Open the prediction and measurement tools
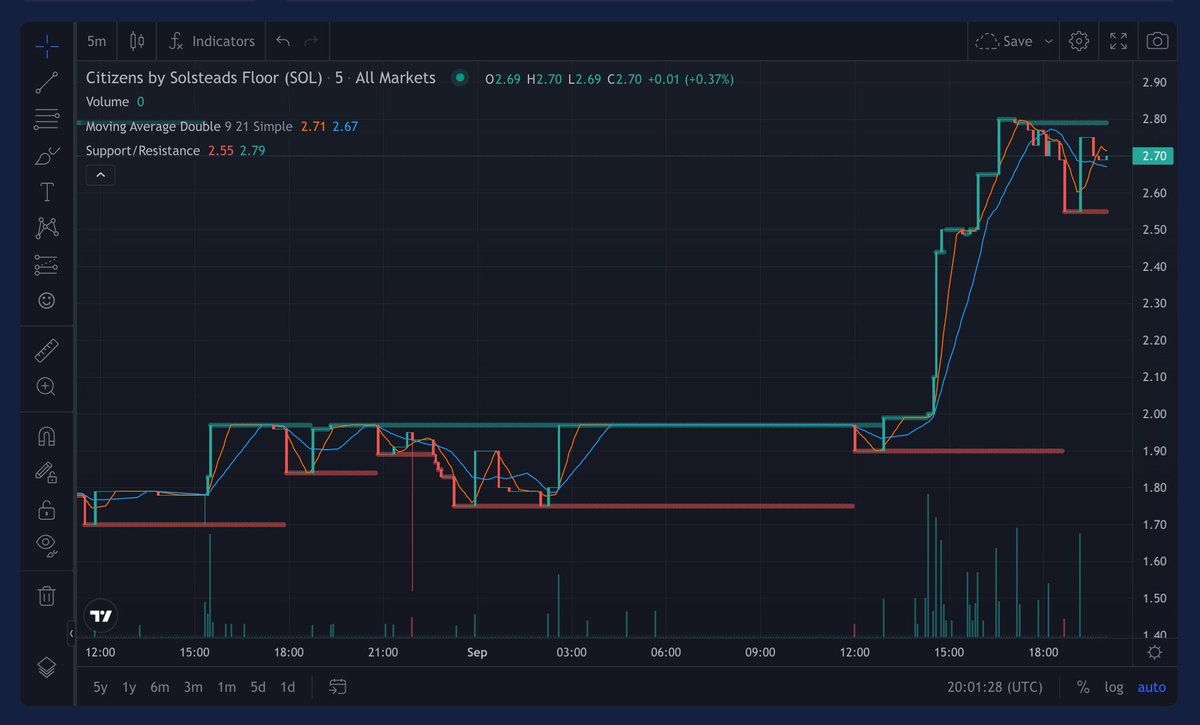Screen dimensions: 1200x725 pyautogui.click(x=46, y=265)
